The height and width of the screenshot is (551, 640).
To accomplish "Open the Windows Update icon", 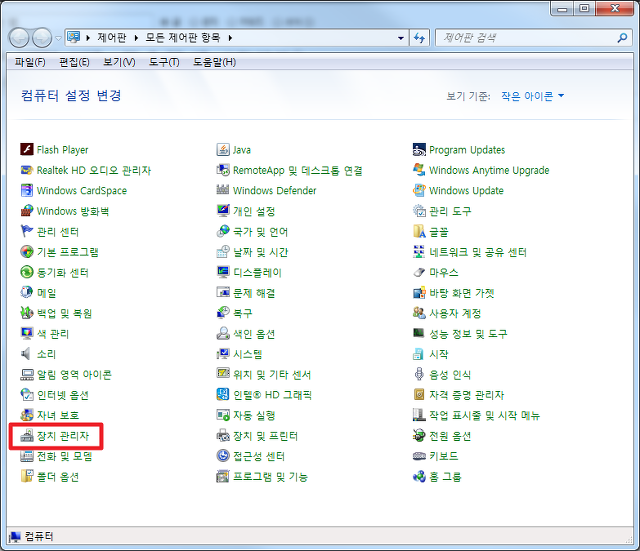I will tap(419, 190).
